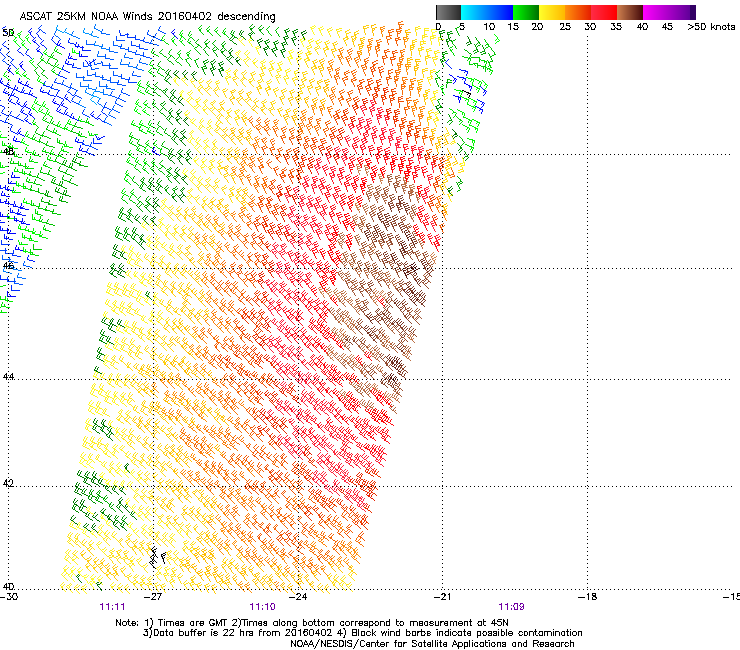Click the note "Times along bottom correspond to measurement at 45N"
This screenshot has height=650, width=740.
[375, 623]
